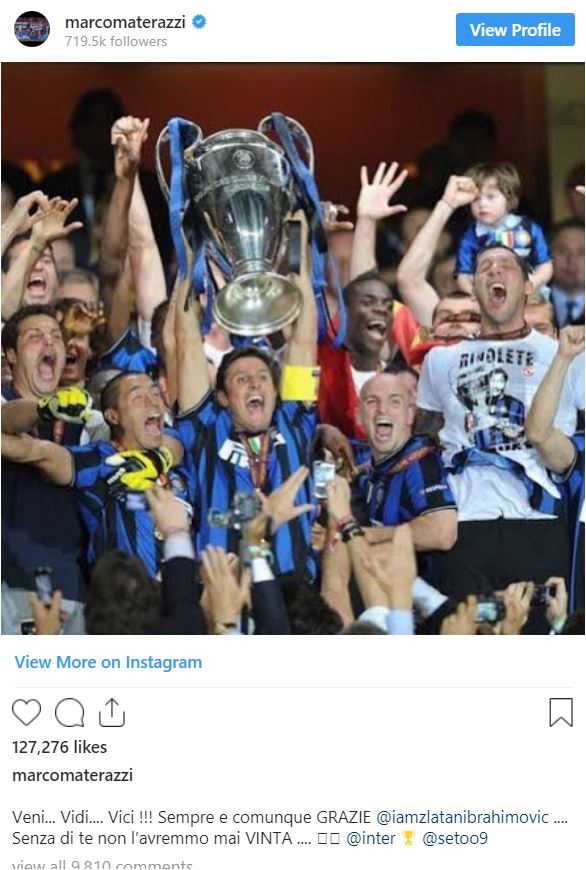Expand view all 9,810 comments
586x870 pixels.
[102, 864]
